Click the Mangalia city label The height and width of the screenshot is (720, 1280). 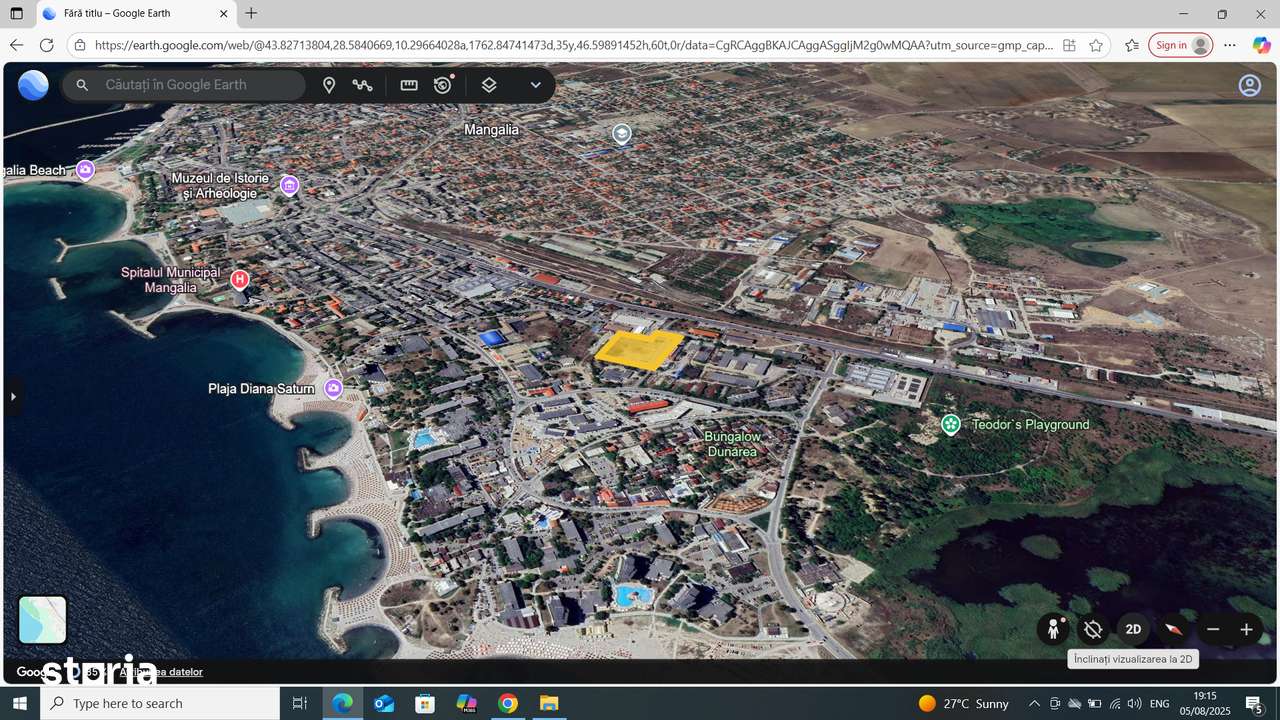[491, 130]
